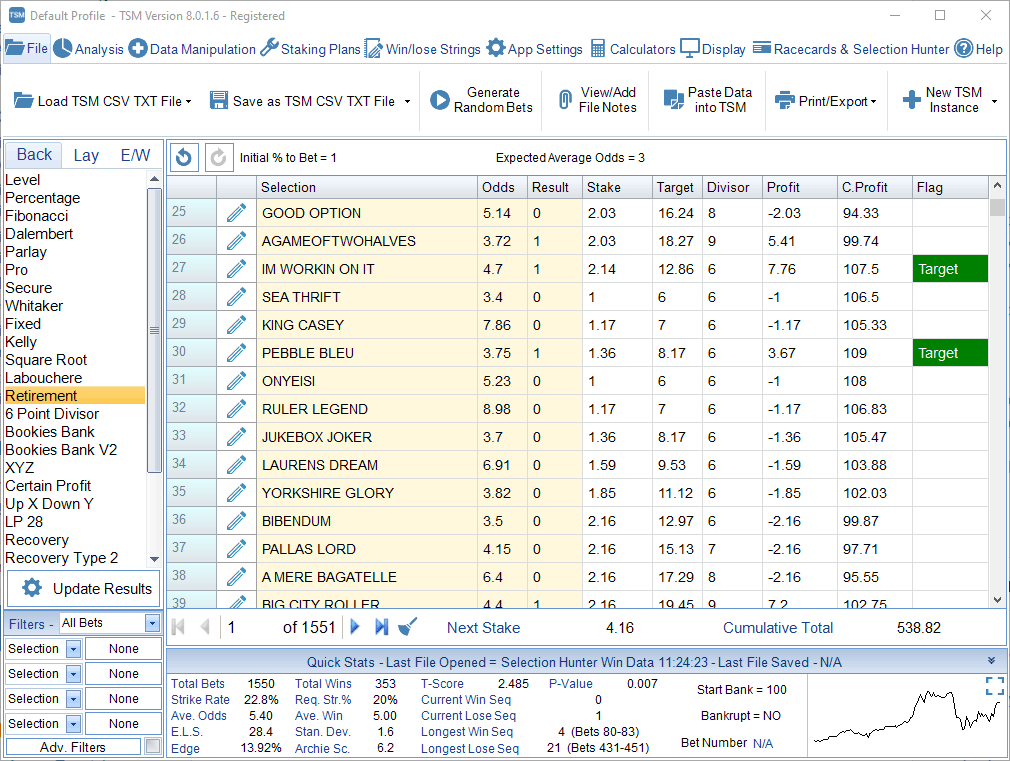
Task: Open the Help menu
Action: [x=978, y=49]
